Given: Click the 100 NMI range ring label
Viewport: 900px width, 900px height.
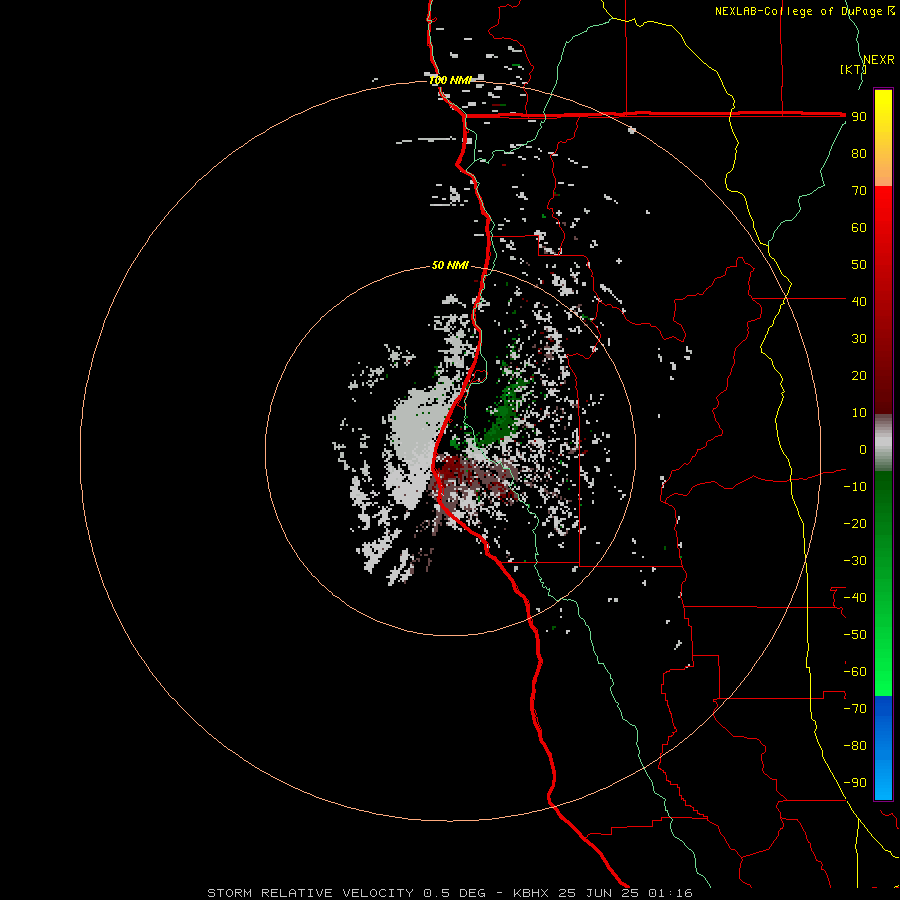Looking at the screenshot, I should [x=450, y=80].
